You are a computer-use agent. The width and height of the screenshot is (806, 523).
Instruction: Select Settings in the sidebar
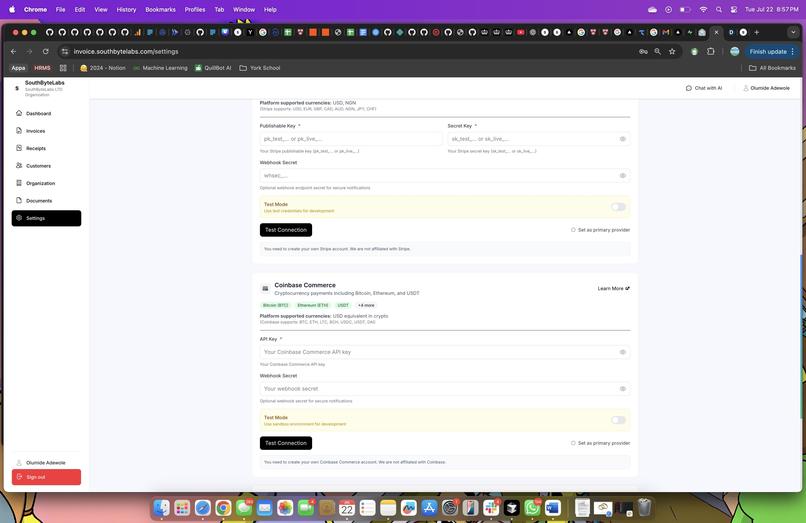pos(46,218)
